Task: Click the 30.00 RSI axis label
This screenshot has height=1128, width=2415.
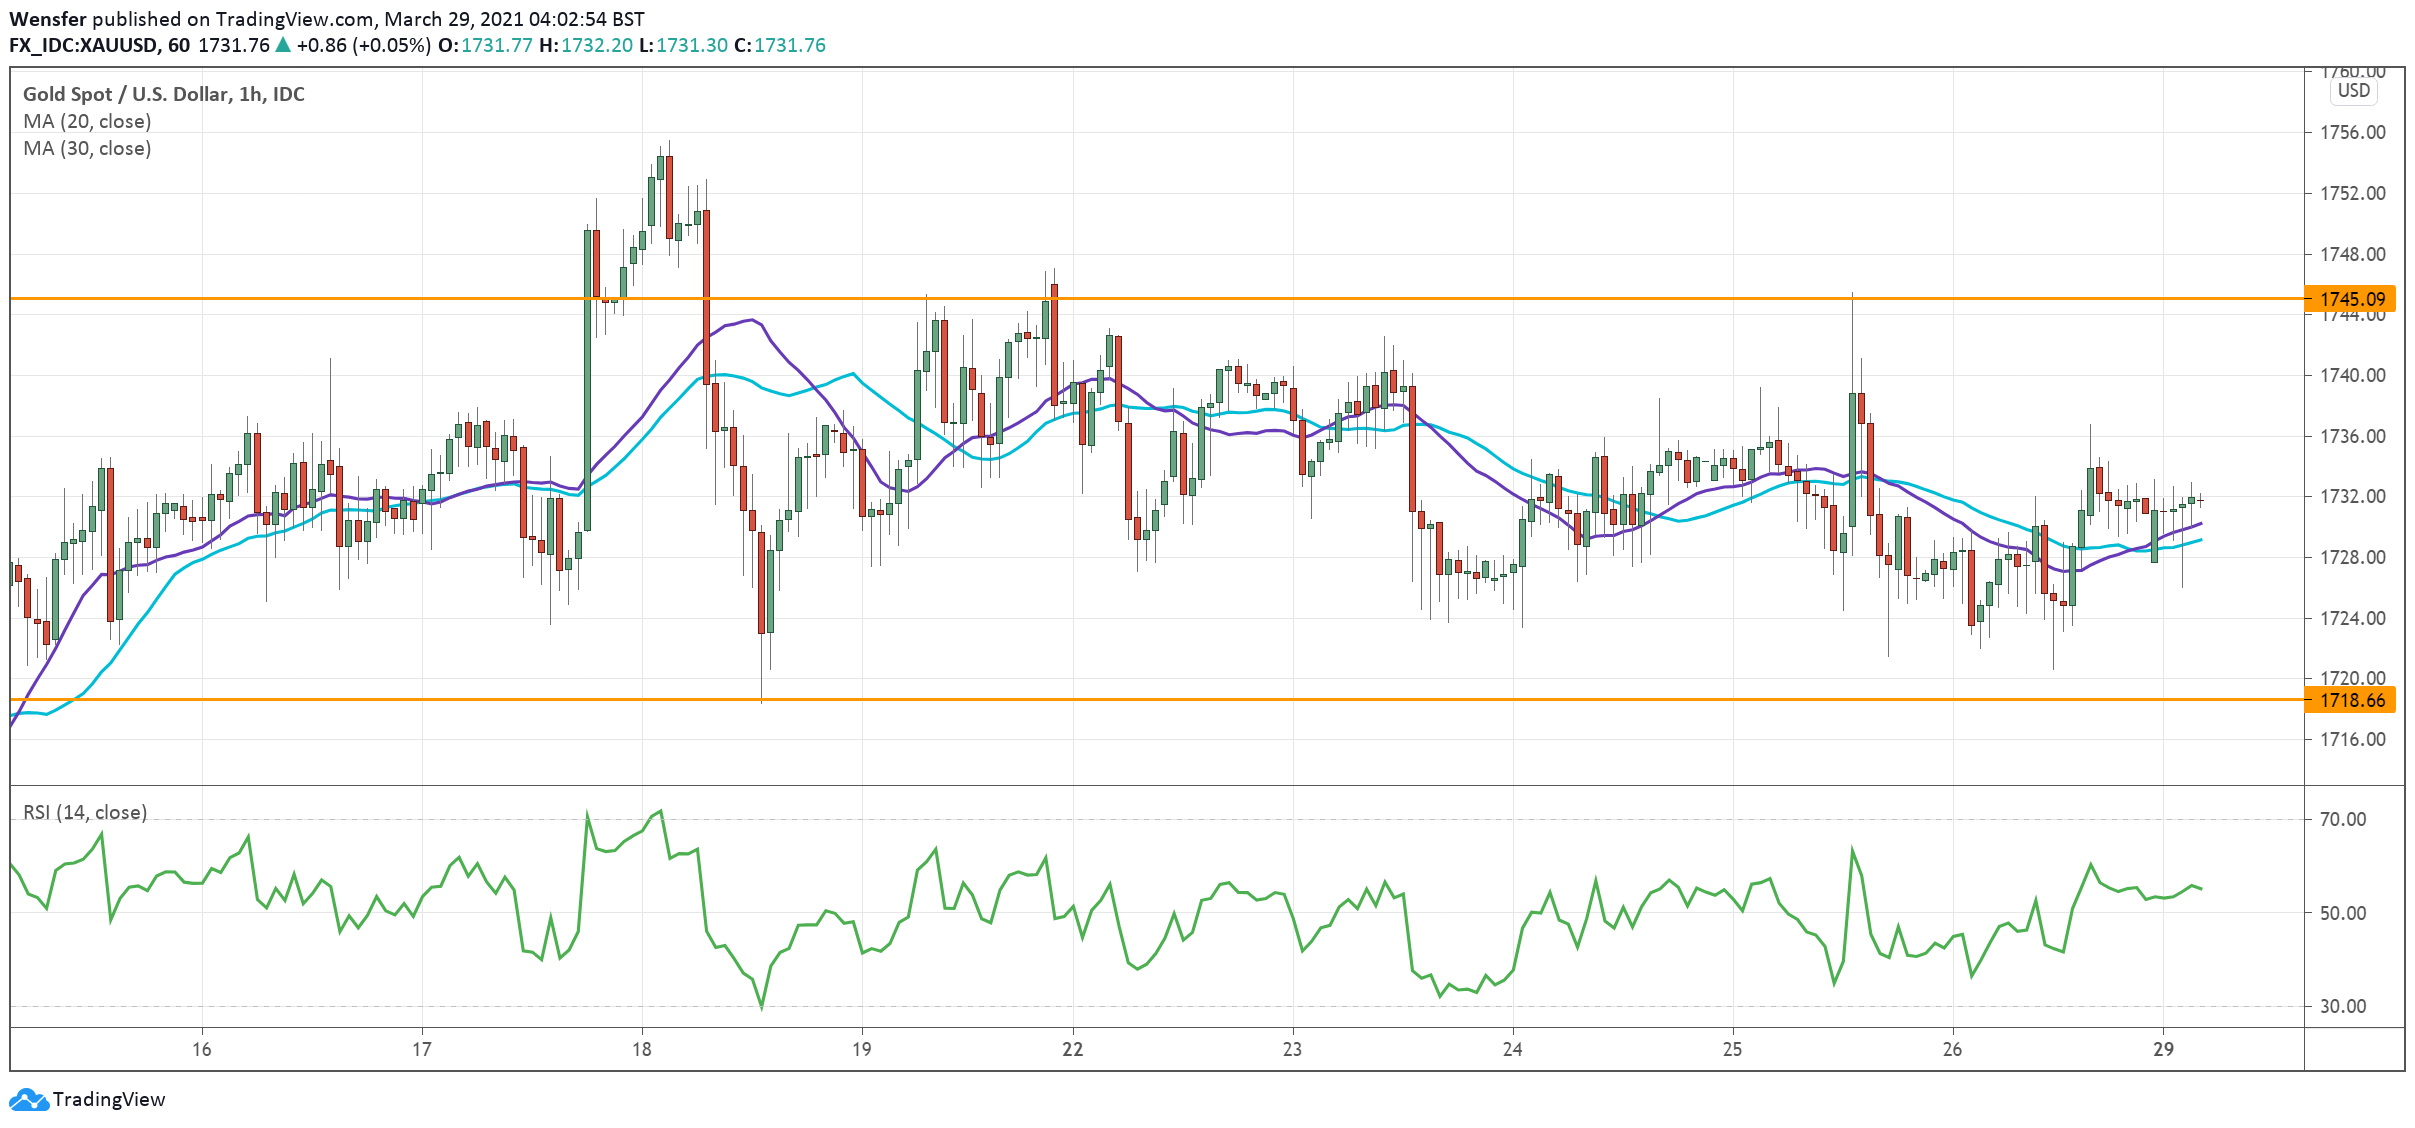Action: 2342,1006
